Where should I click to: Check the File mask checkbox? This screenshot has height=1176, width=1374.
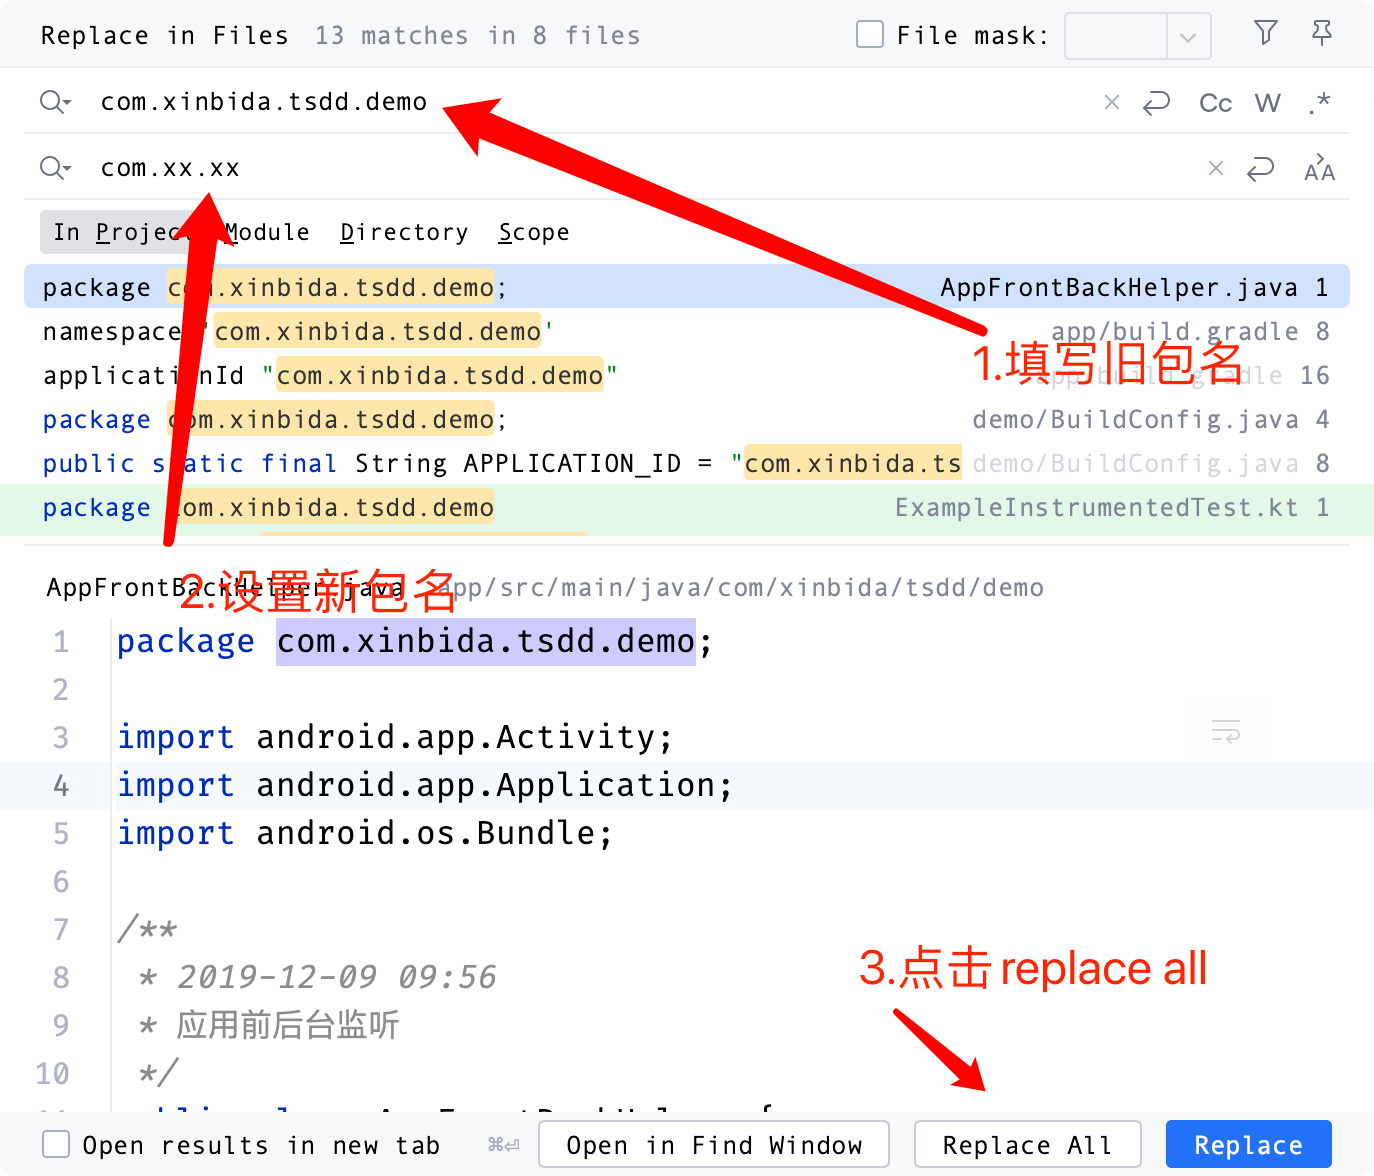point(870,35)
